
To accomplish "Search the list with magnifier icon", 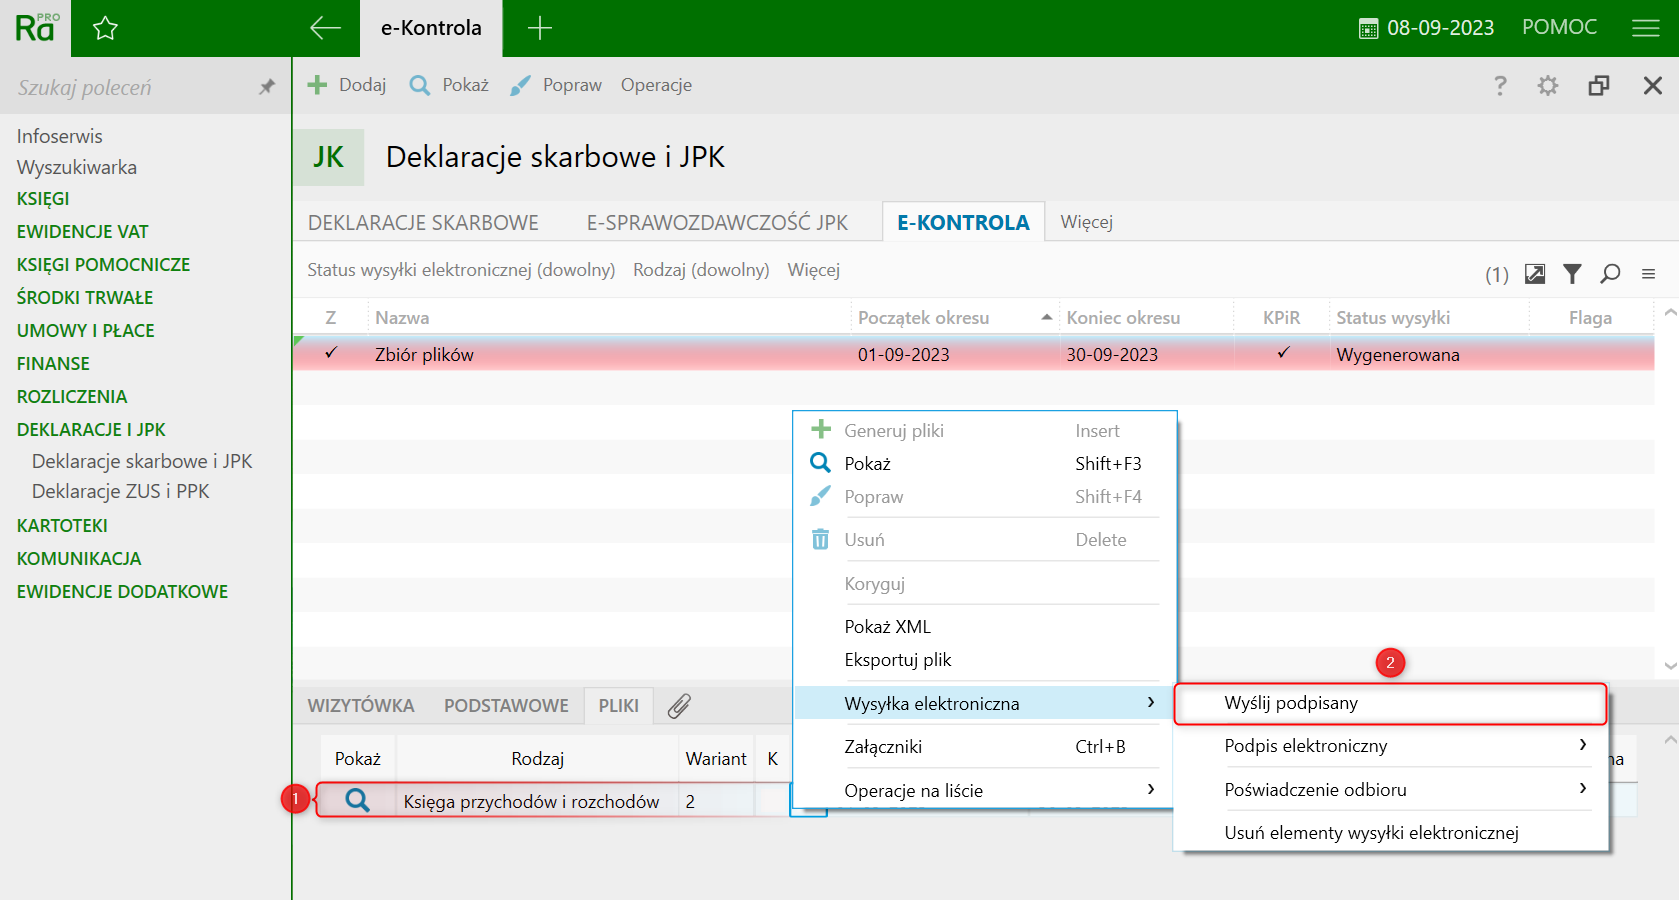I will point(1610,273).
